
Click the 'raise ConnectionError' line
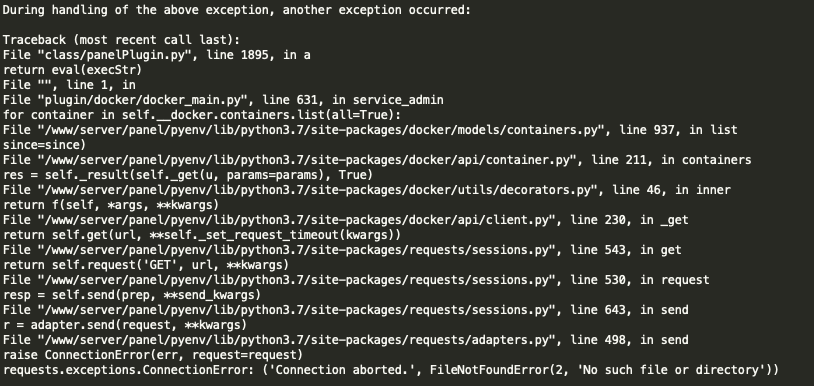pos(153,355)
